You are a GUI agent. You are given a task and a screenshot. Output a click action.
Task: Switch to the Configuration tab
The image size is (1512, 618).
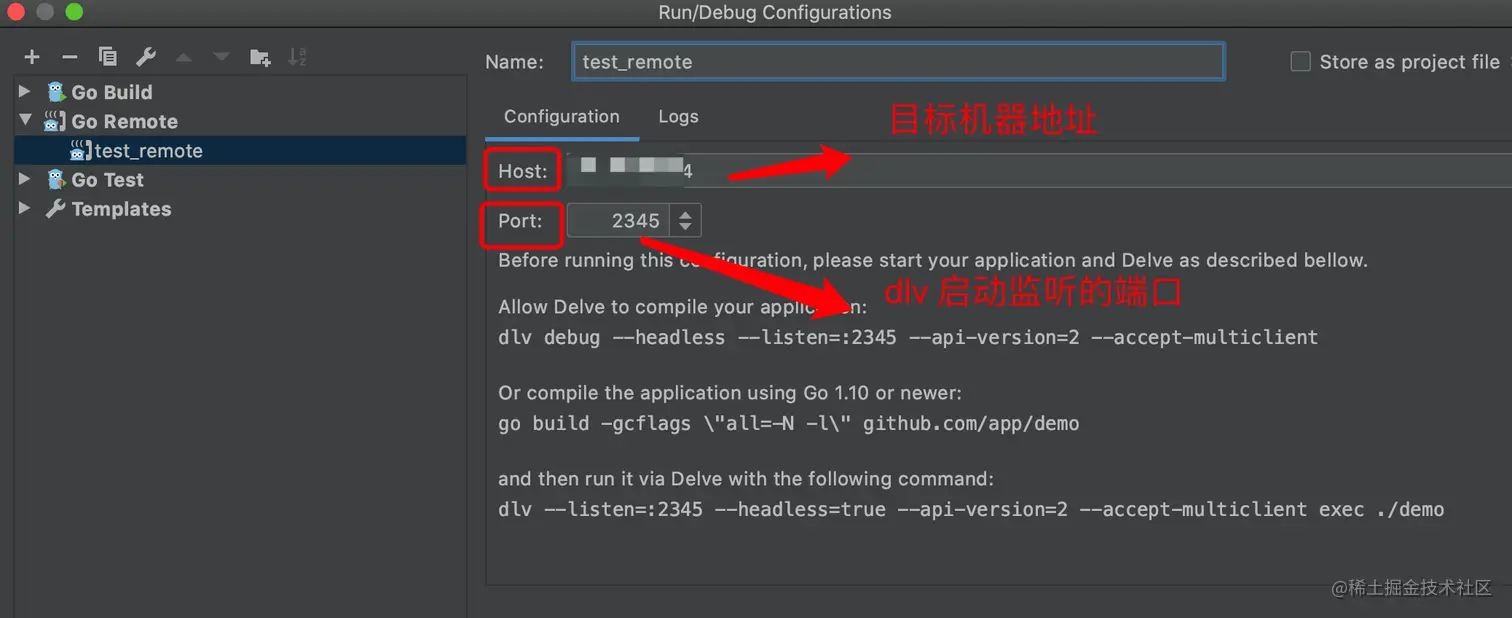pyautogui.click(x=562, y=117)
